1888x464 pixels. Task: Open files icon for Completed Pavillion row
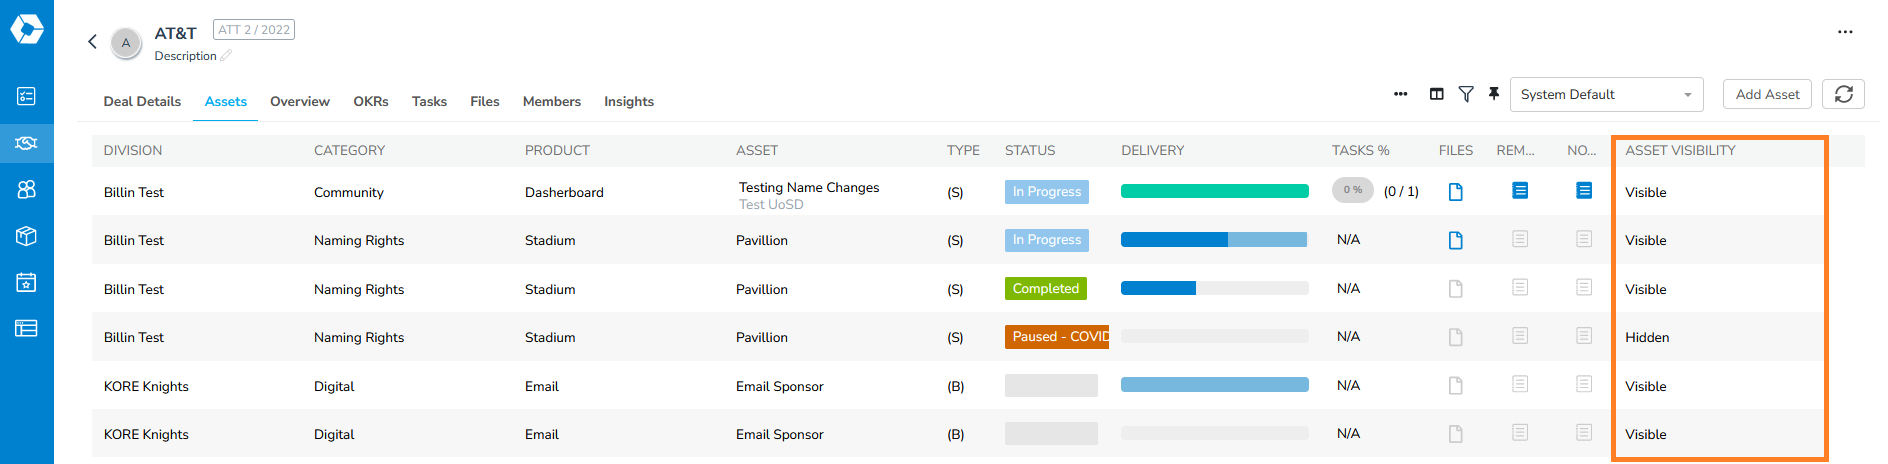(x=1456, y=289)
